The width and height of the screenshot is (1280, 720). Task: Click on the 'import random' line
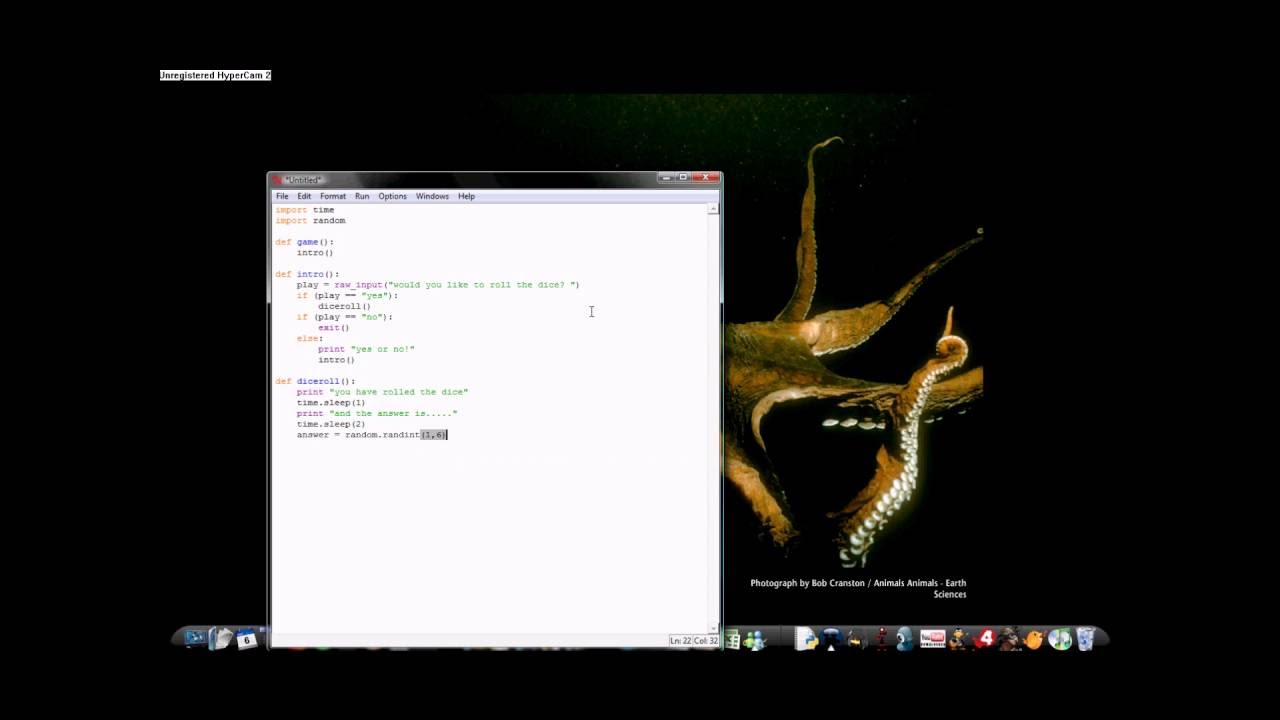pyautogui.click(x=310, y=221)
